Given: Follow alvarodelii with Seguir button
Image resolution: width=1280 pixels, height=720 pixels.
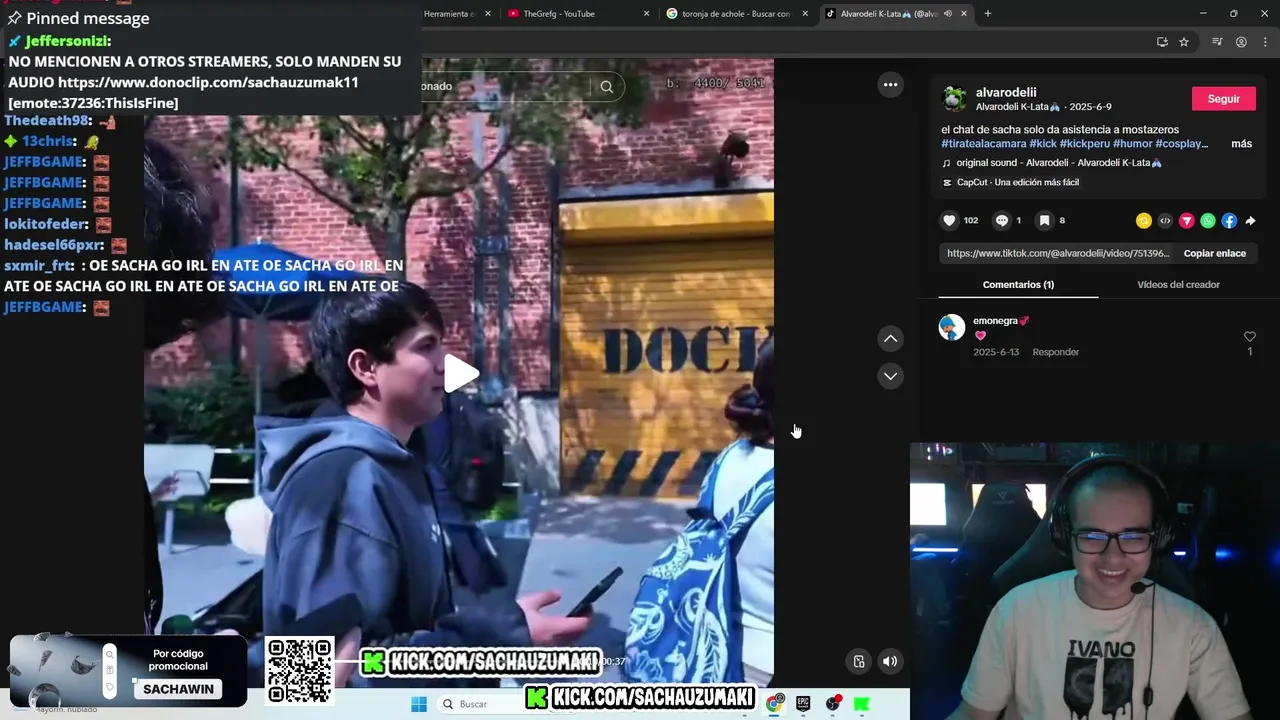Looking at the screenshot, I should (x=1223, y=99).
